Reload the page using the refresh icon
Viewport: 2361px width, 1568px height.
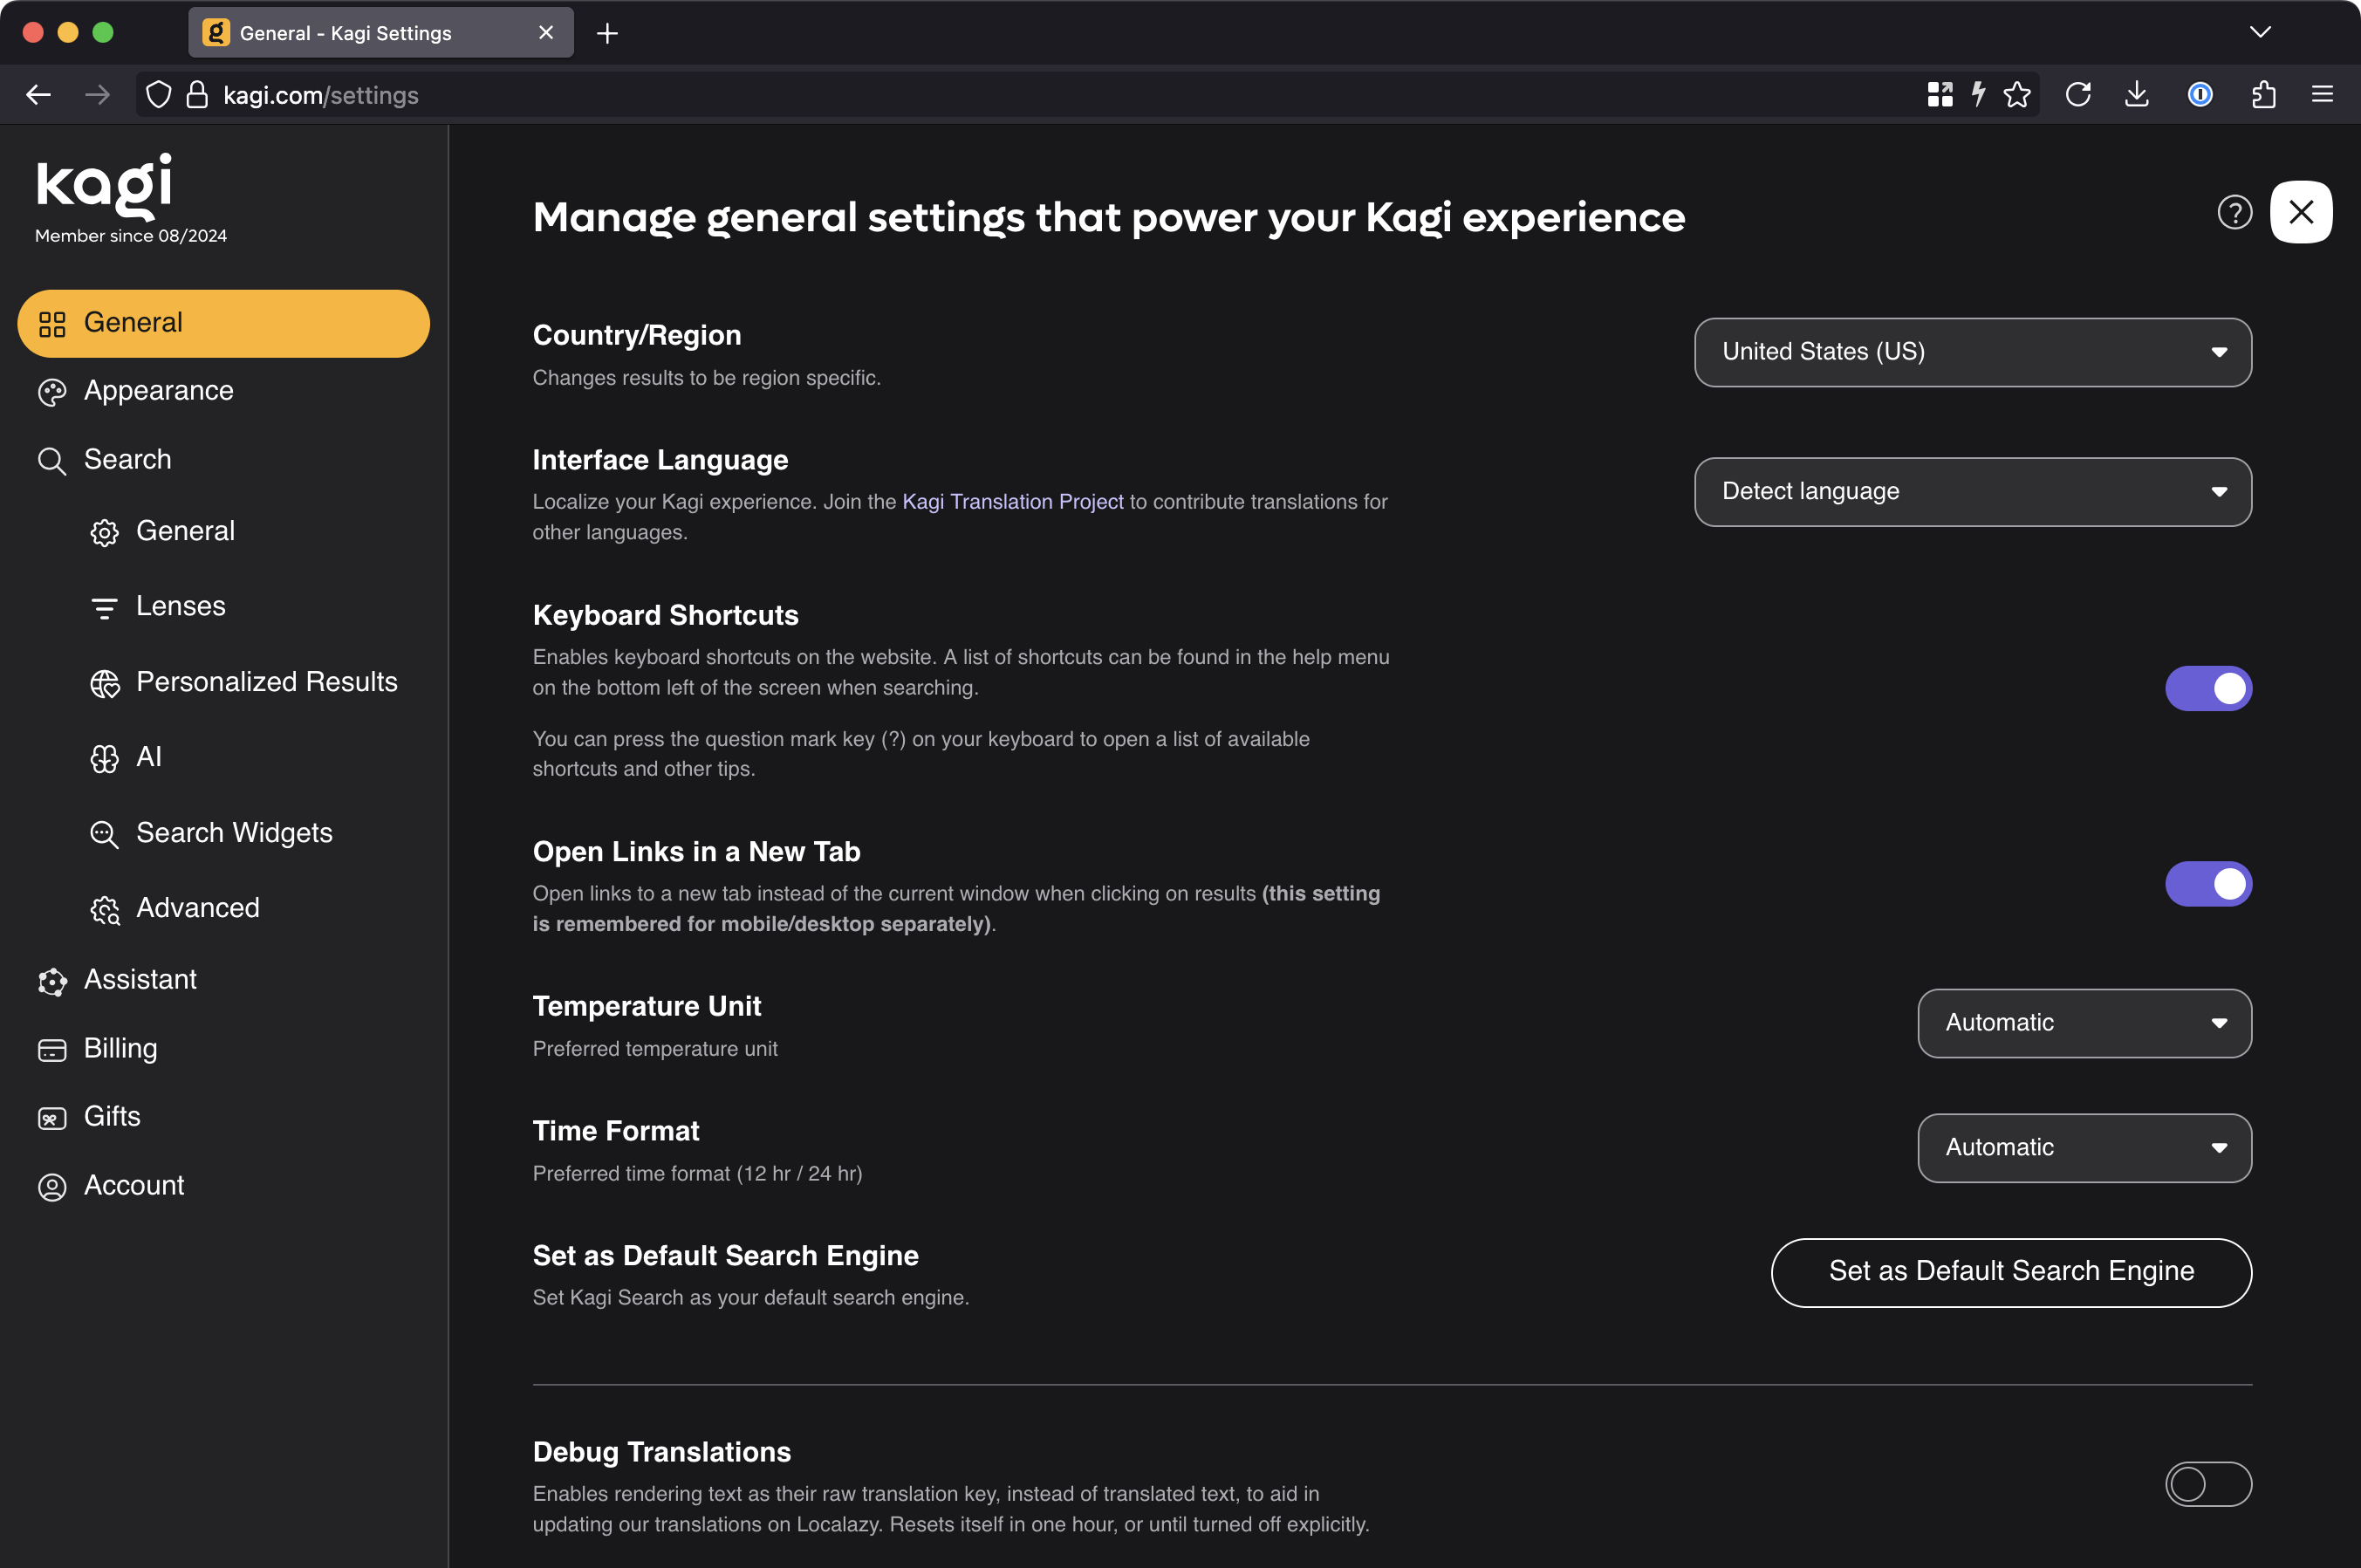(2078, 95)
